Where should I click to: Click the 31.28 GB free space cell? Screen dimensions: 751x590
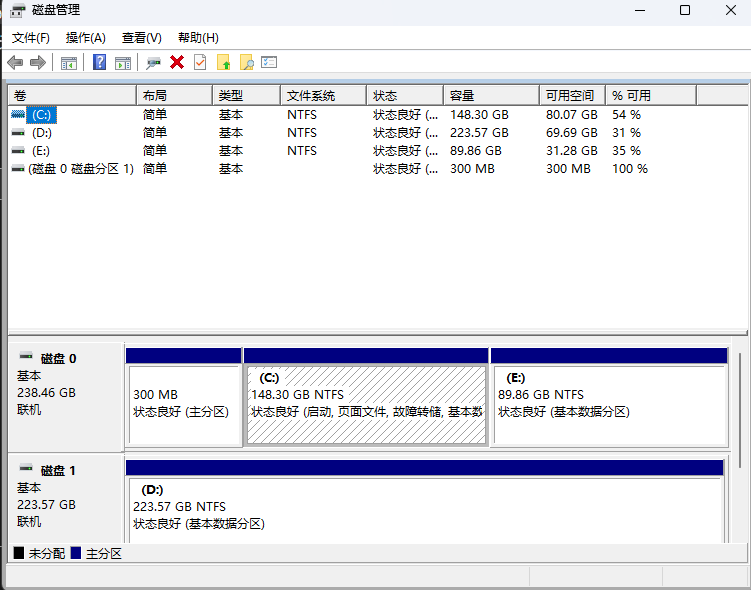point(571,151)
